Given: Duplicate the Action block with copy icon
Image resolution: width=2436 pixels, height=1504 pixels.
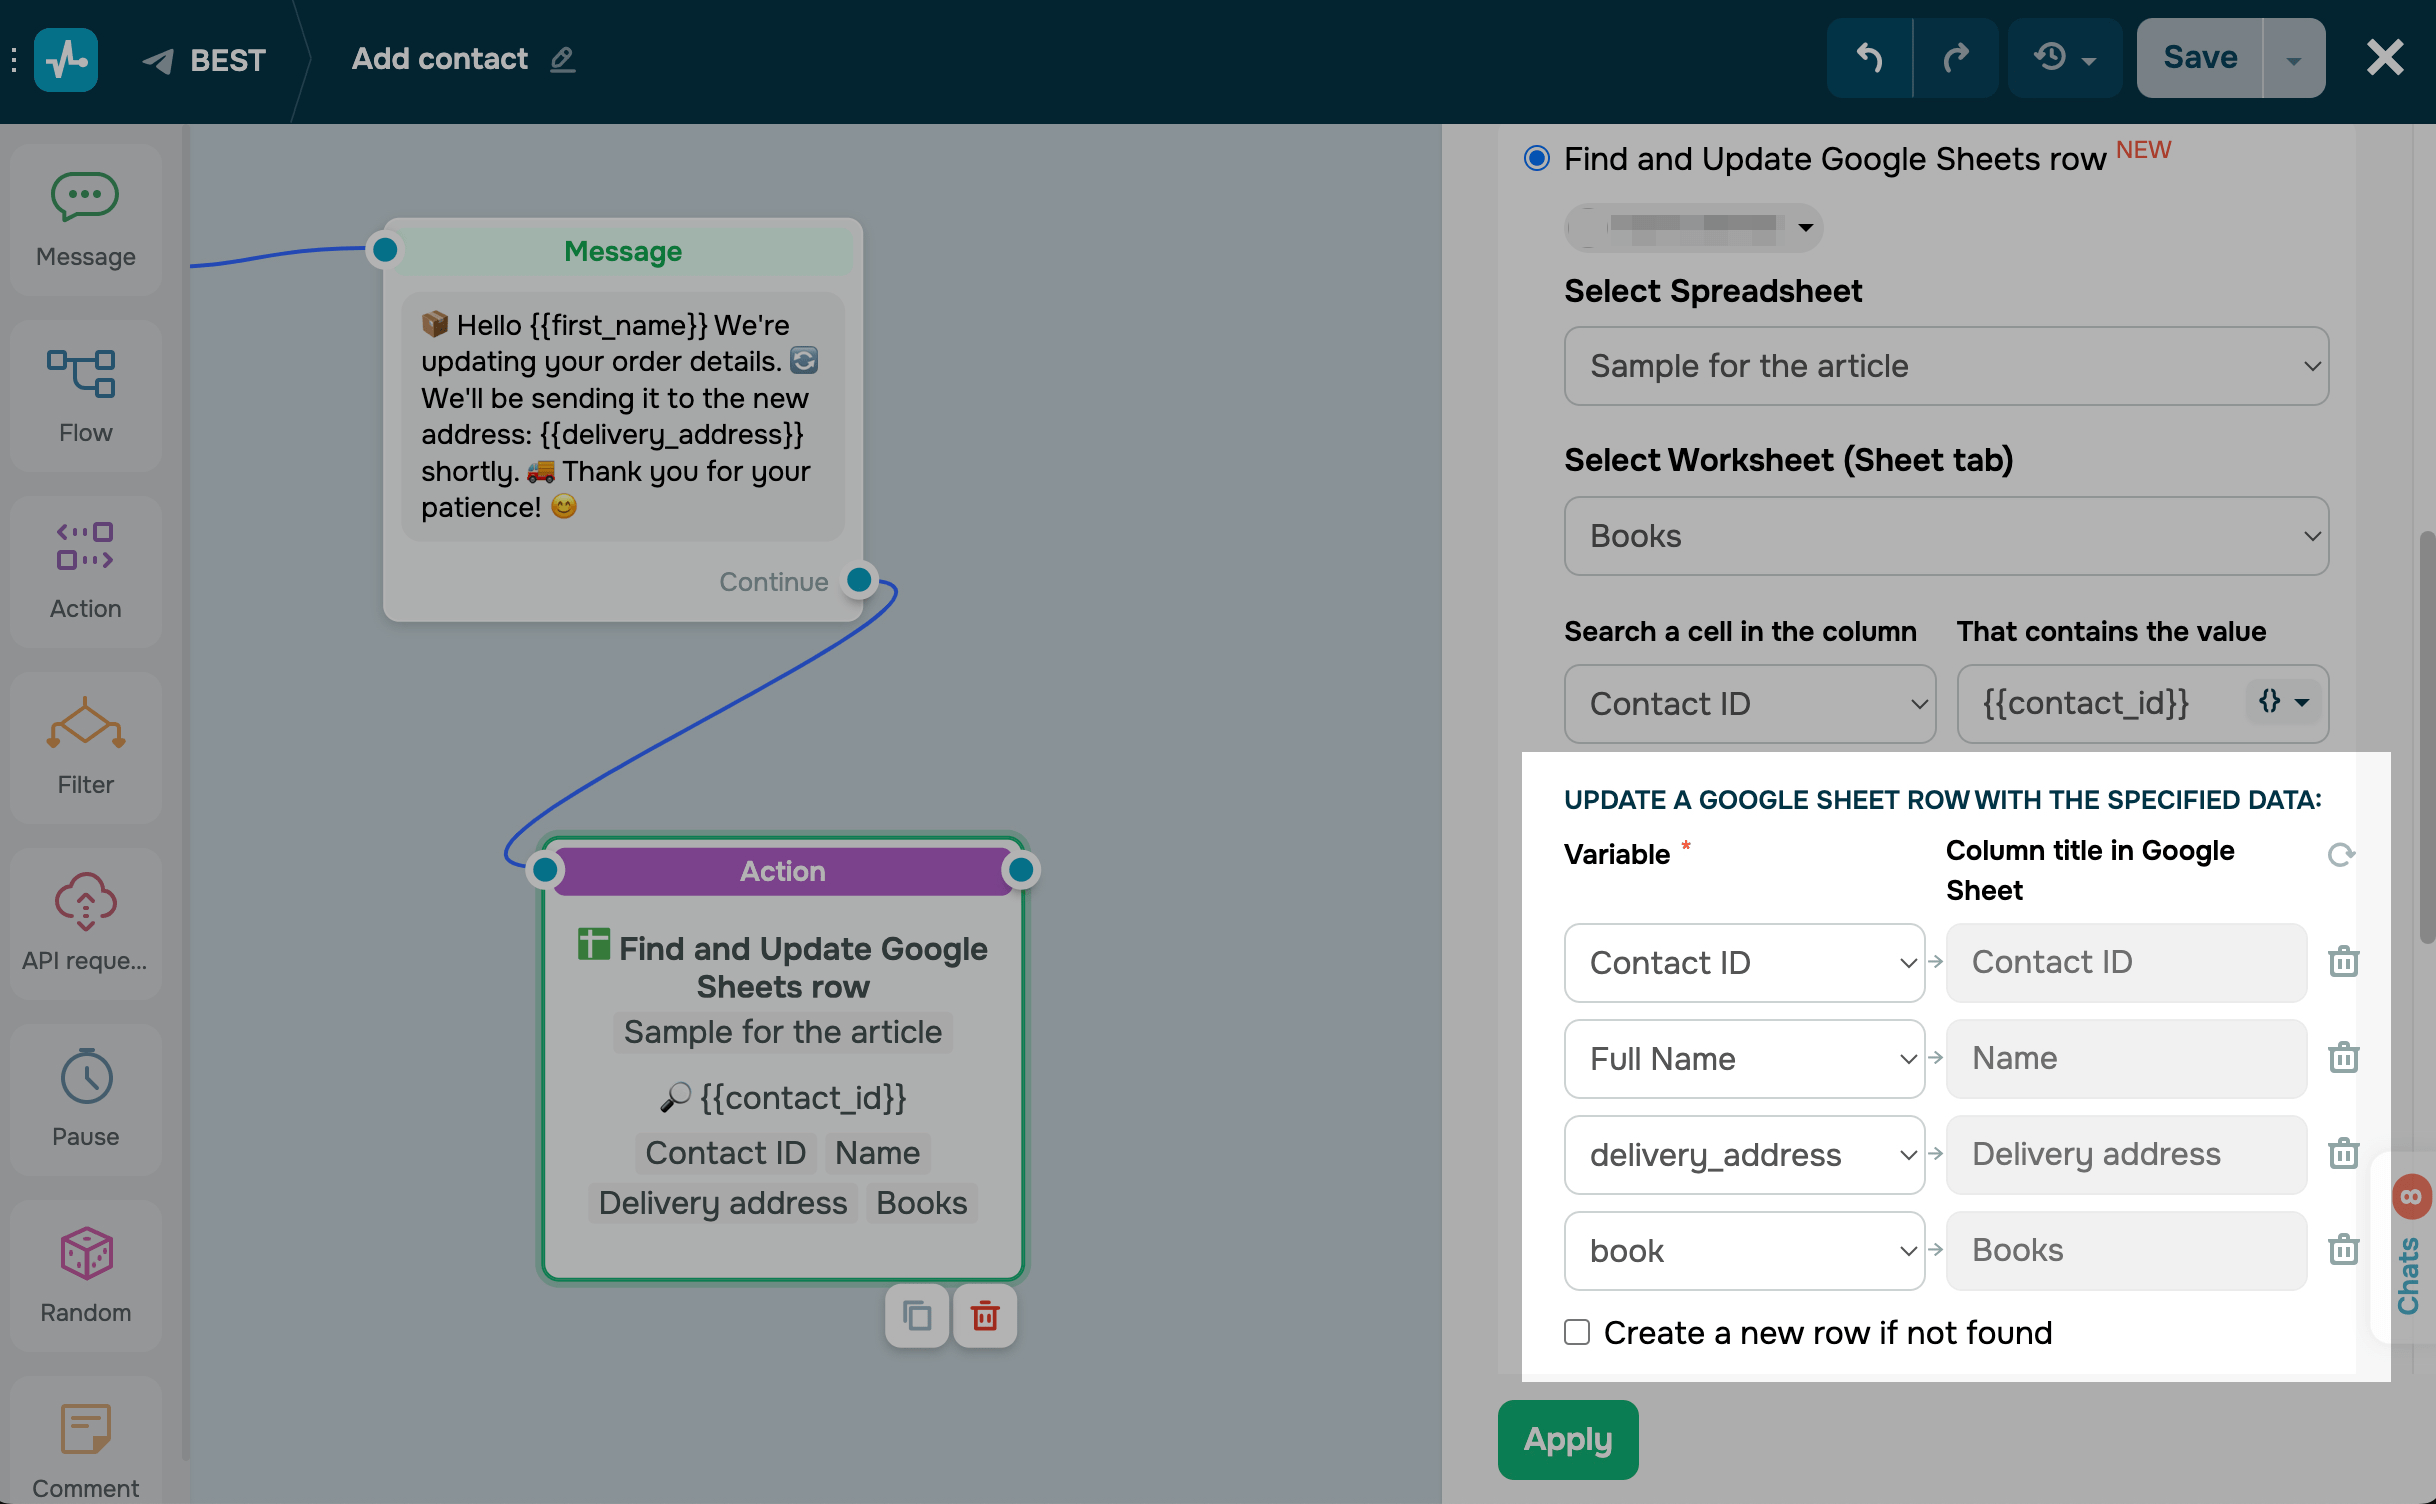Looking at the screenshot, I should [916, 1316].
